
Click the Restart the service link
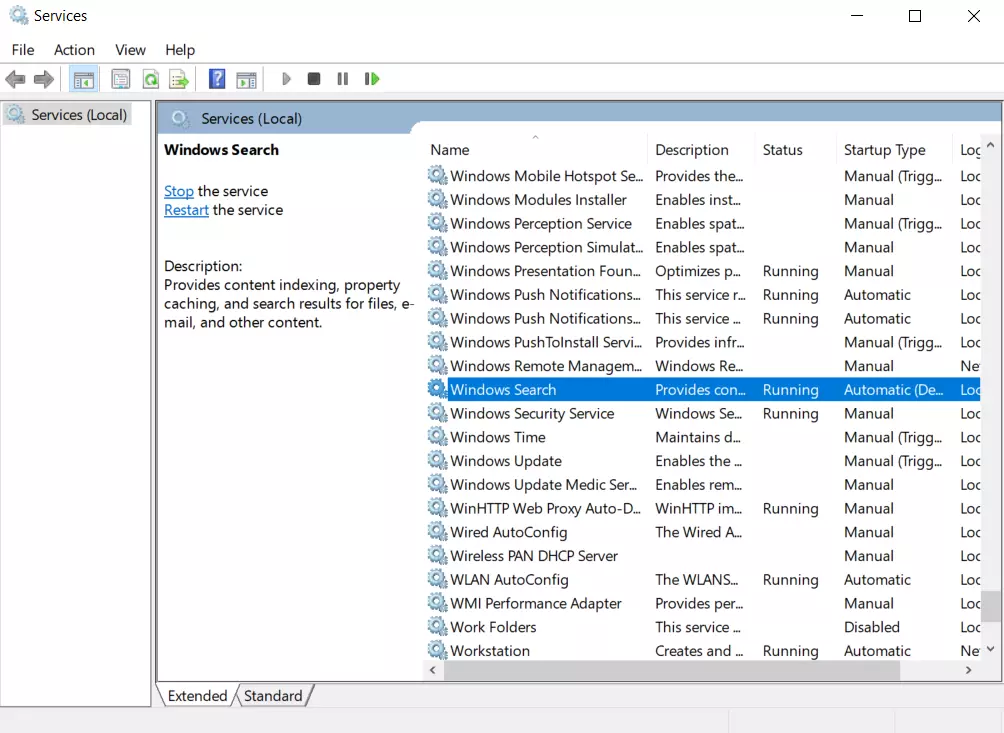(186, 210)
